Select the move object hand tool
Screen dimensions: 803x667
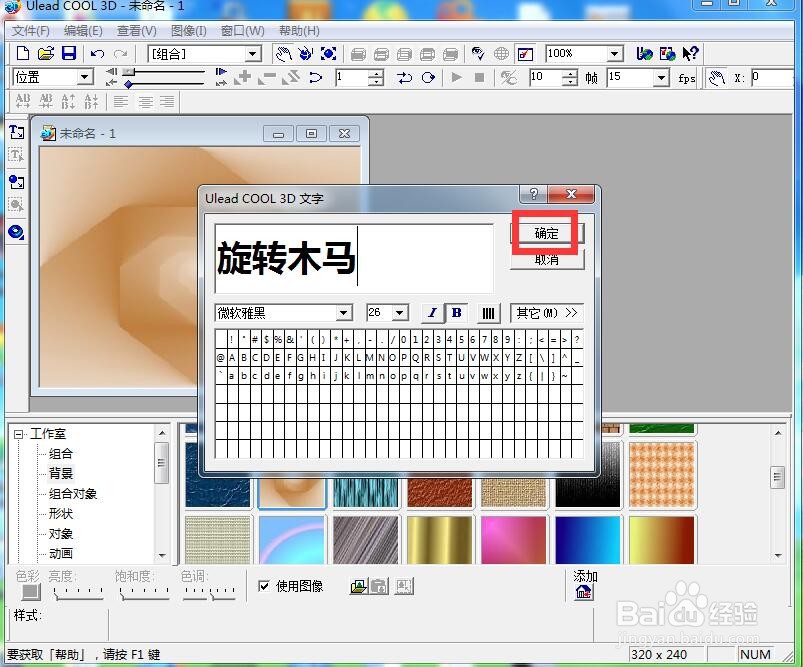coord(283,53)
